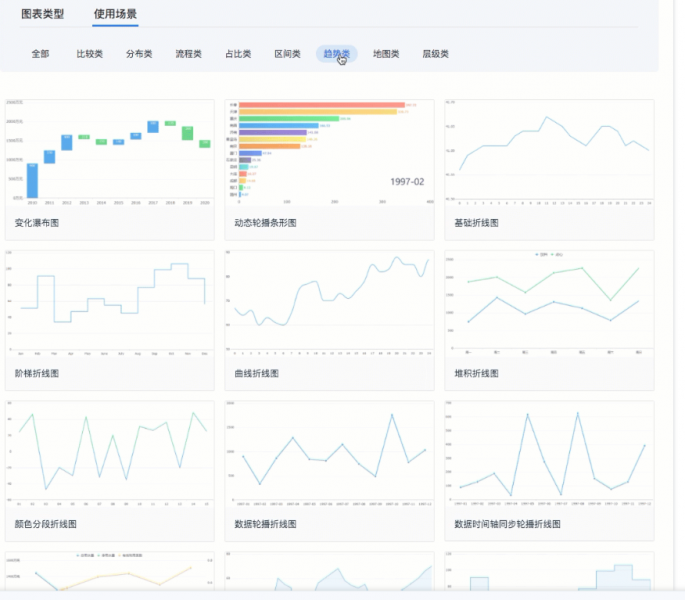Open the partially visible dual-axis line chart
Viewport: 685px width, 600px height.
click(110, 571)
